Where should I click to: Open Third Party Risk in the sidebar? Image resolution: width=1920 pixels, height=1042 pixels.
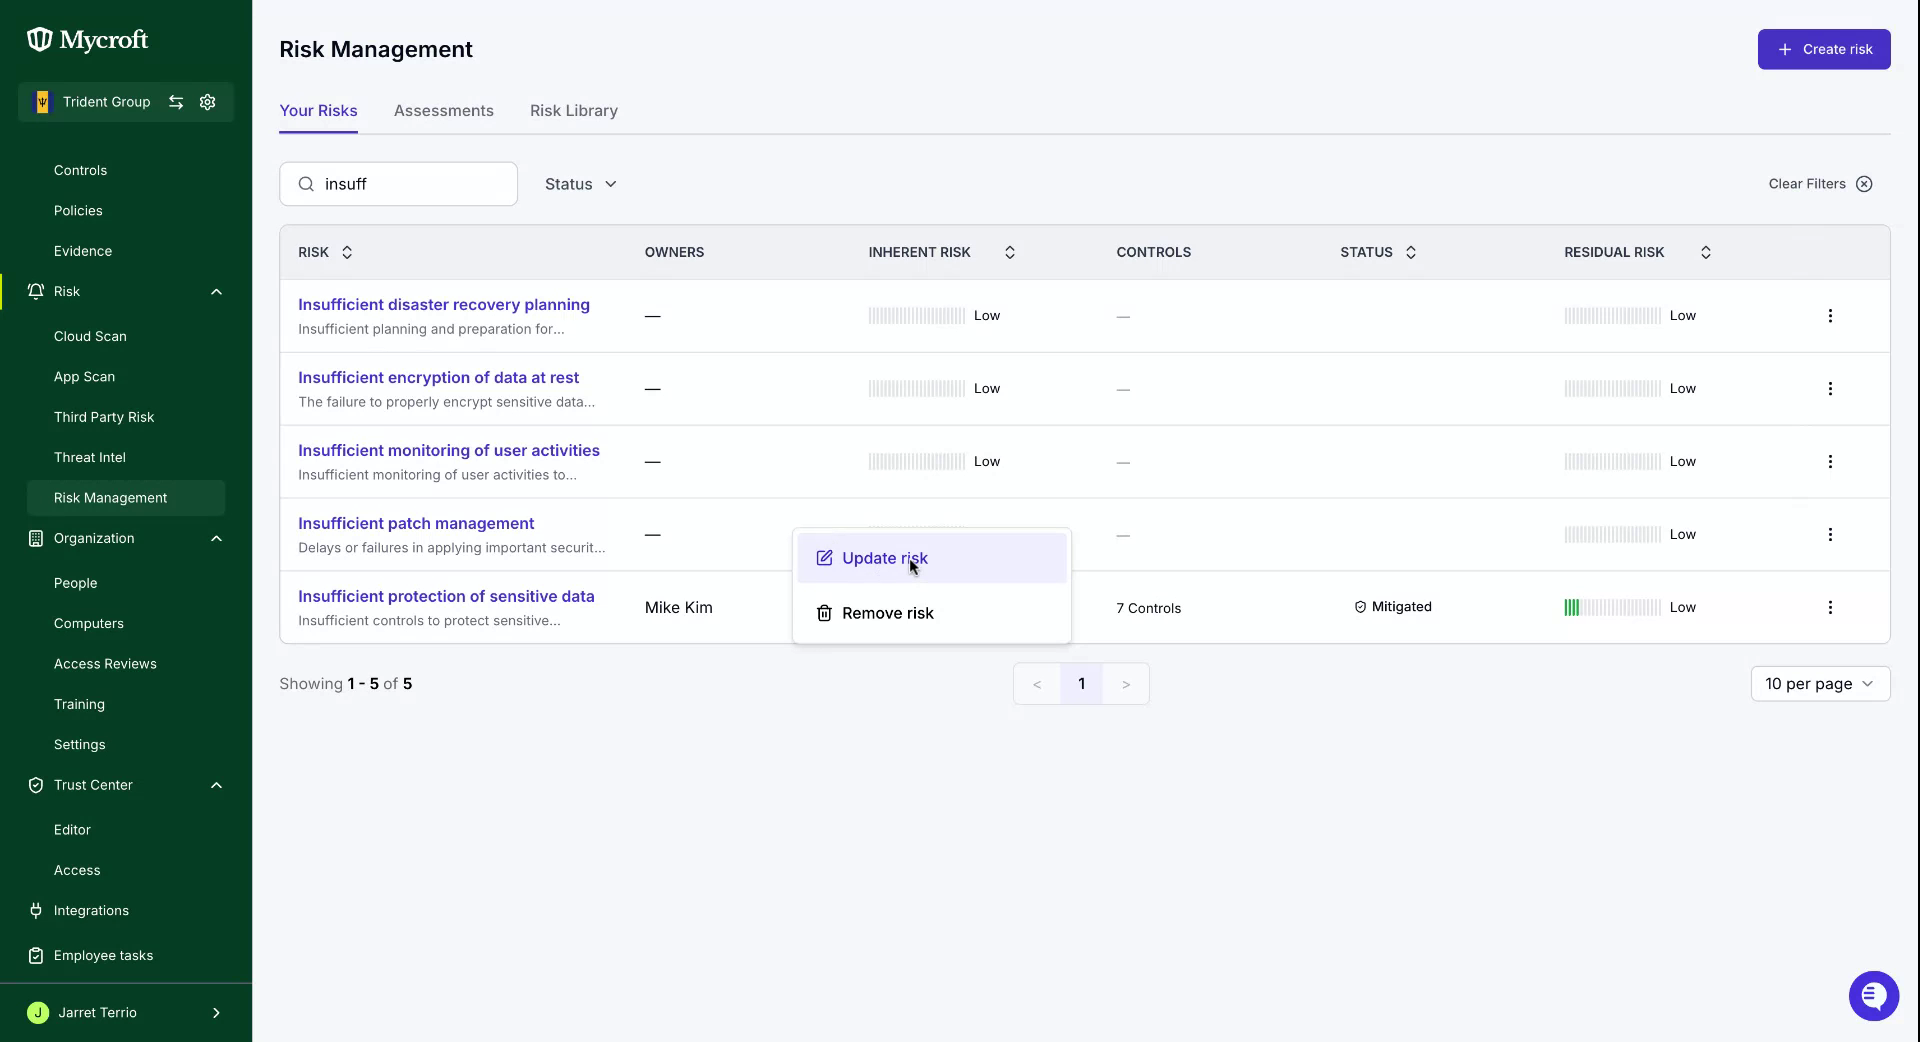tap(104, 417)
